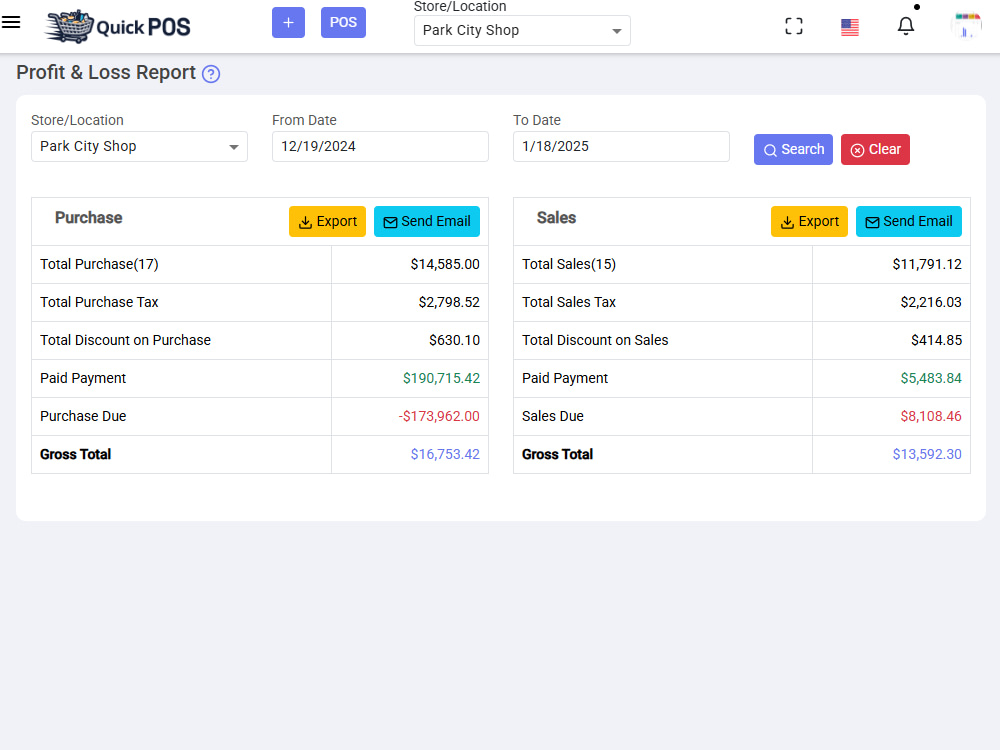Select the Total Sales Tax value $2,216.03
Screen dimensions: 1000x750
pyautogui.click(x=931, y=302)
